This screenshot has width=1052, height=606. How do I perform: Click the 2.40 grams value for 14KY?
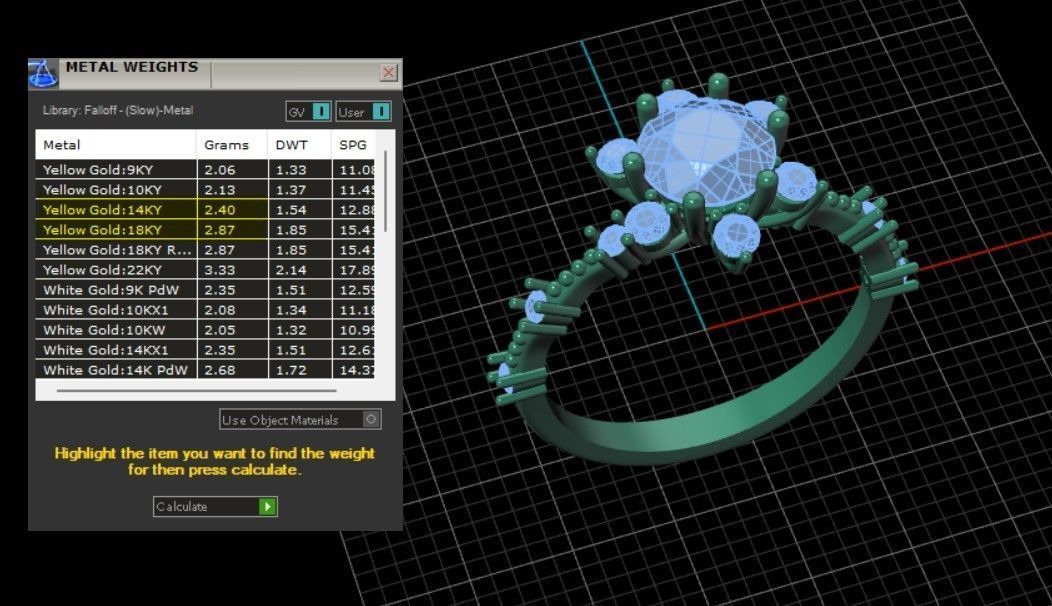220,210
